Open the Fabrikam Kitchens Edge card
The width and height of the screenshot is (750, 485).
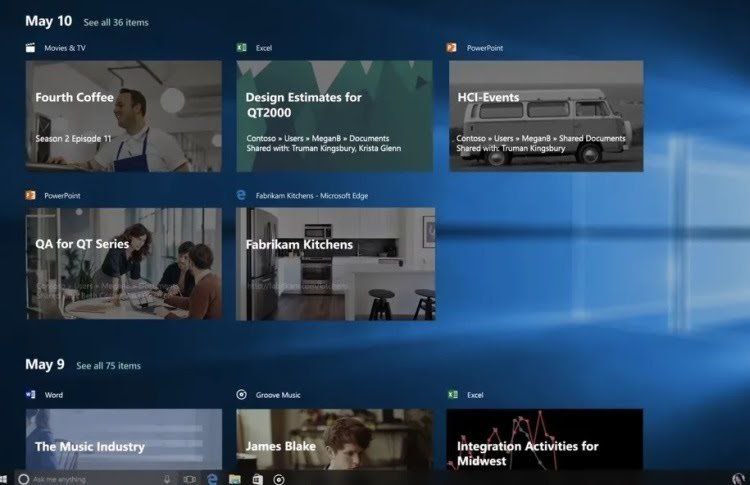335,264
